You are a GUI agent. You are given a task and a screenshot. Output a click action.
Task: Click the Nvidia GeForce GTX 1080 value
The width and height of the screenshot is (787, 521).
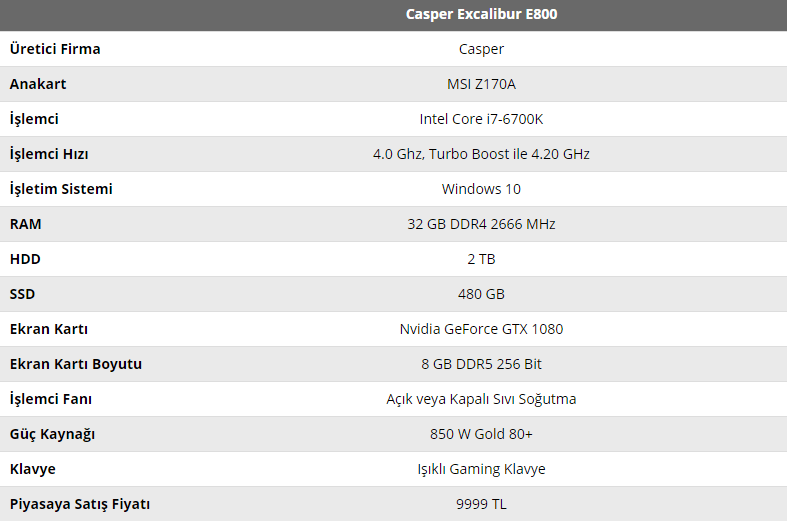[481, 329]
